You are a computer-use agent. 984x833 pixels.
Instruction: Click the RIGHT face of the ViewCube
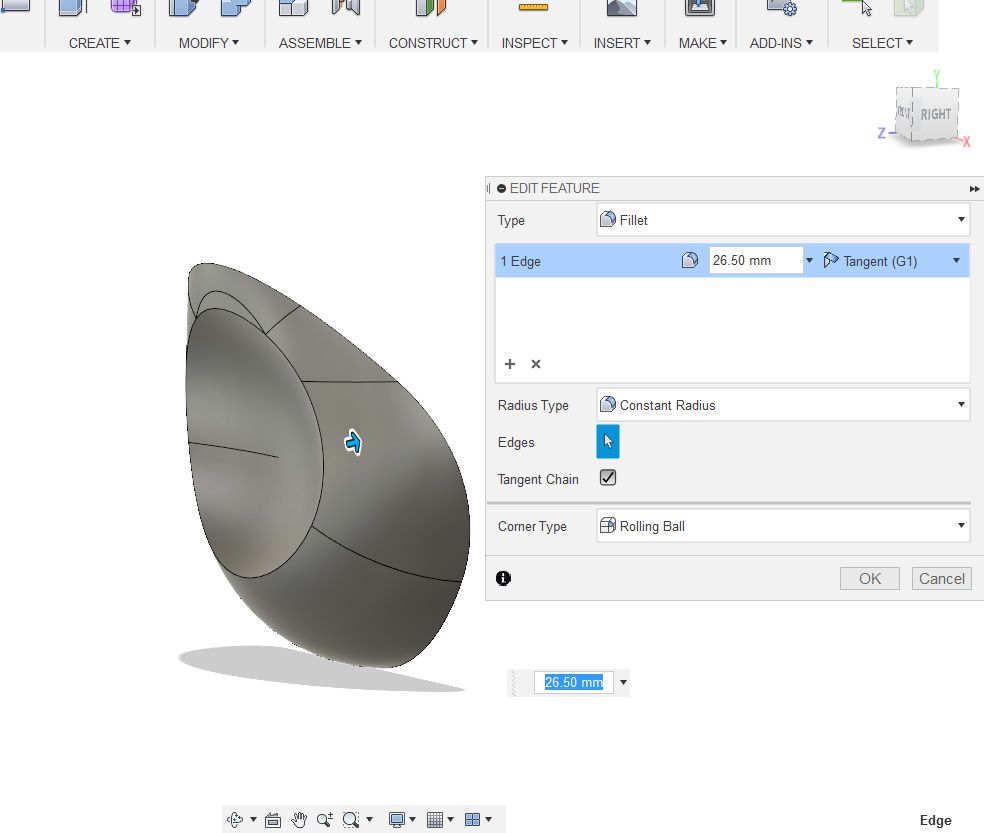click(936, 114)
